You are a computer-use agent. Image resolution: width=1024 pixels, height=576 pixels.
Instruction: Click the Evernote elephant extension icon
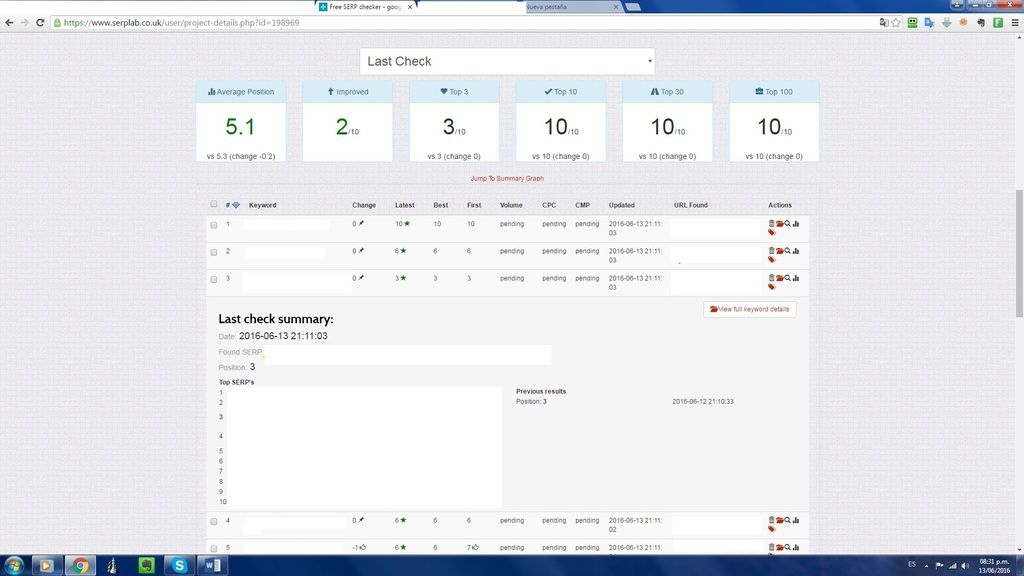point(981,23)
